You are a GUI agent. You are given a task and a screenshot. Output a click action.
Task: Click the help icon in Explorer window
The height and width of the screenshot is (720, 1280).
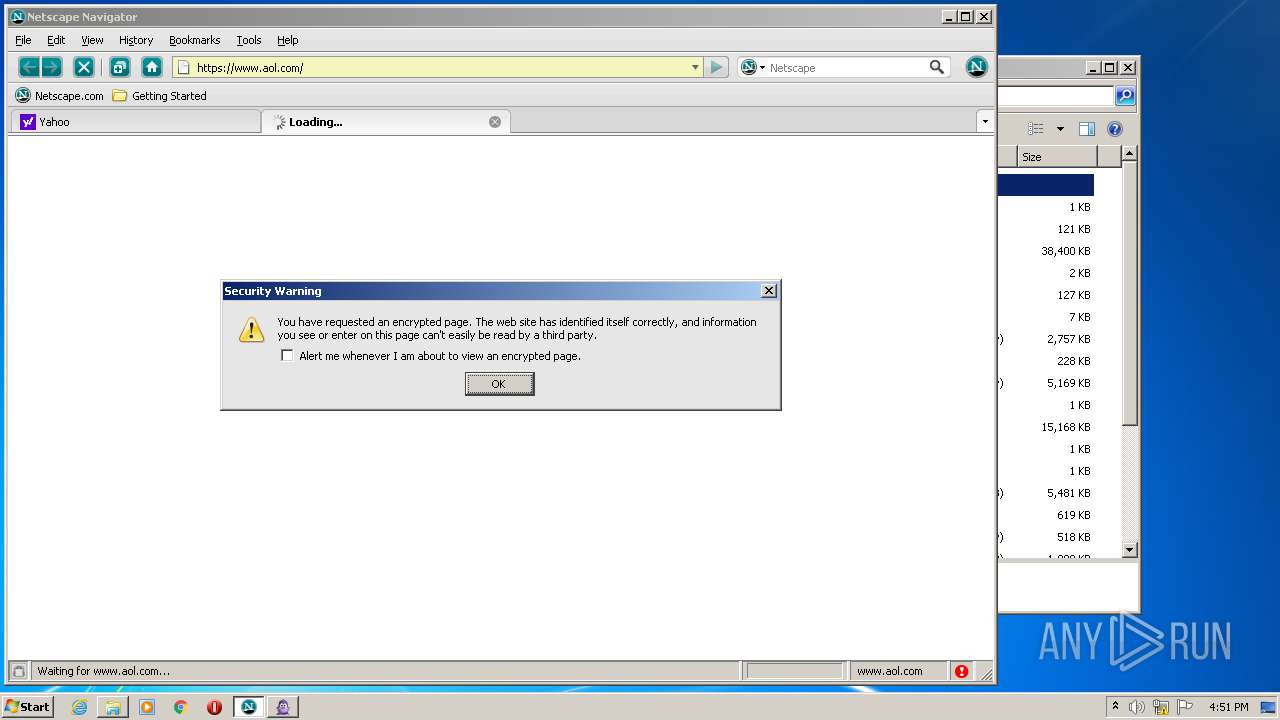click(1115, 129)
